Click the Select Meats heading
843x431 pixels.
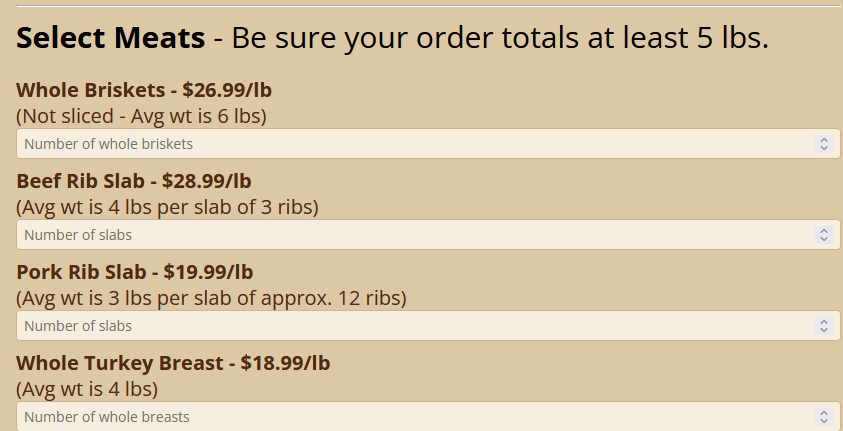110,38
